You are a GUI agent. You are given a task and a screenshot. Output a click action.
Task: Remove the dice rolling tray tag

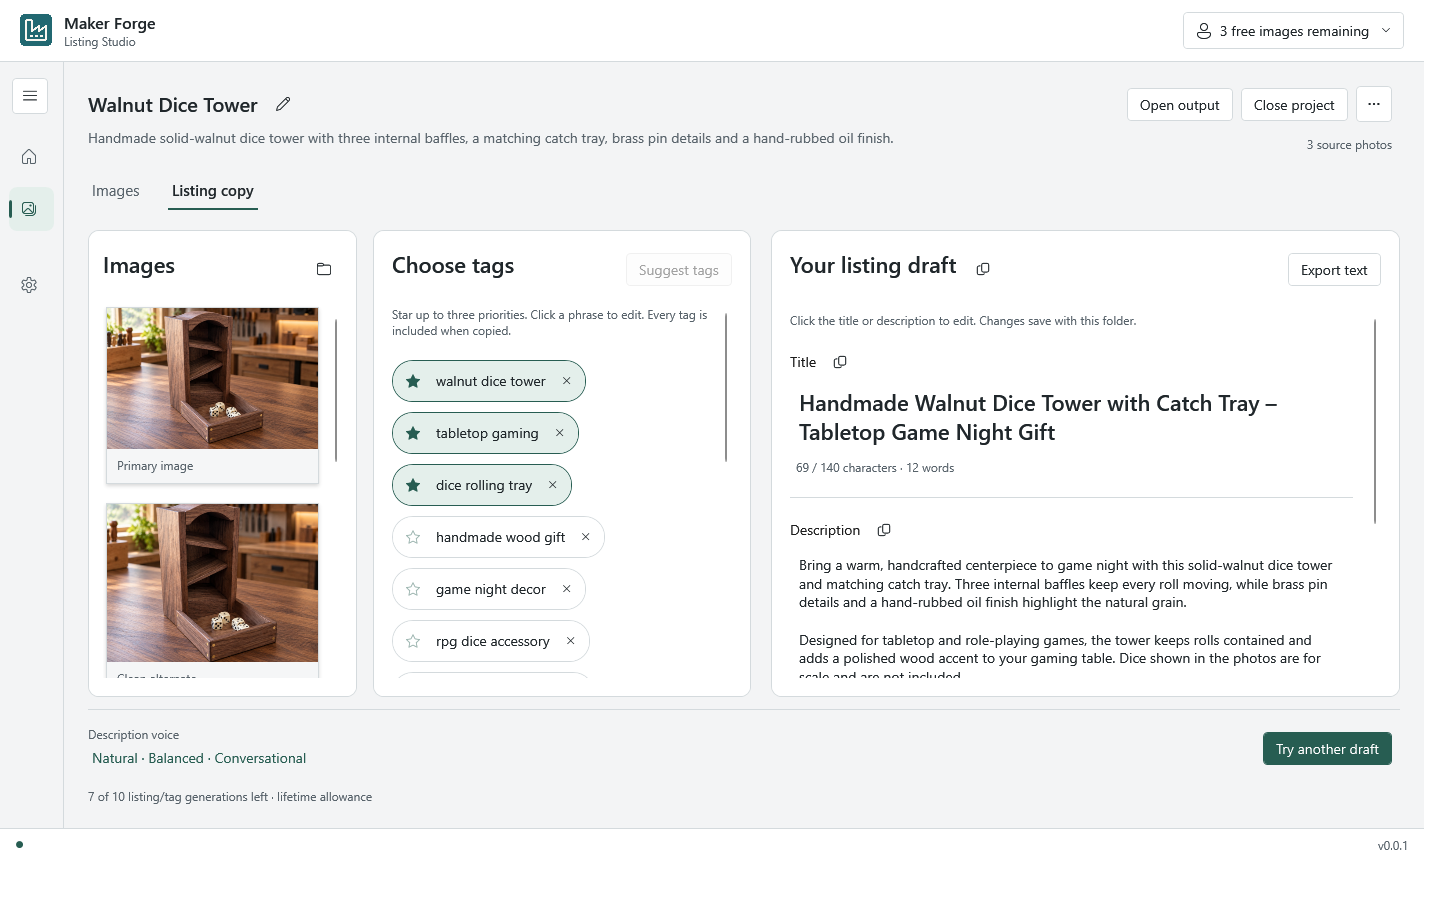pos(553,485)
